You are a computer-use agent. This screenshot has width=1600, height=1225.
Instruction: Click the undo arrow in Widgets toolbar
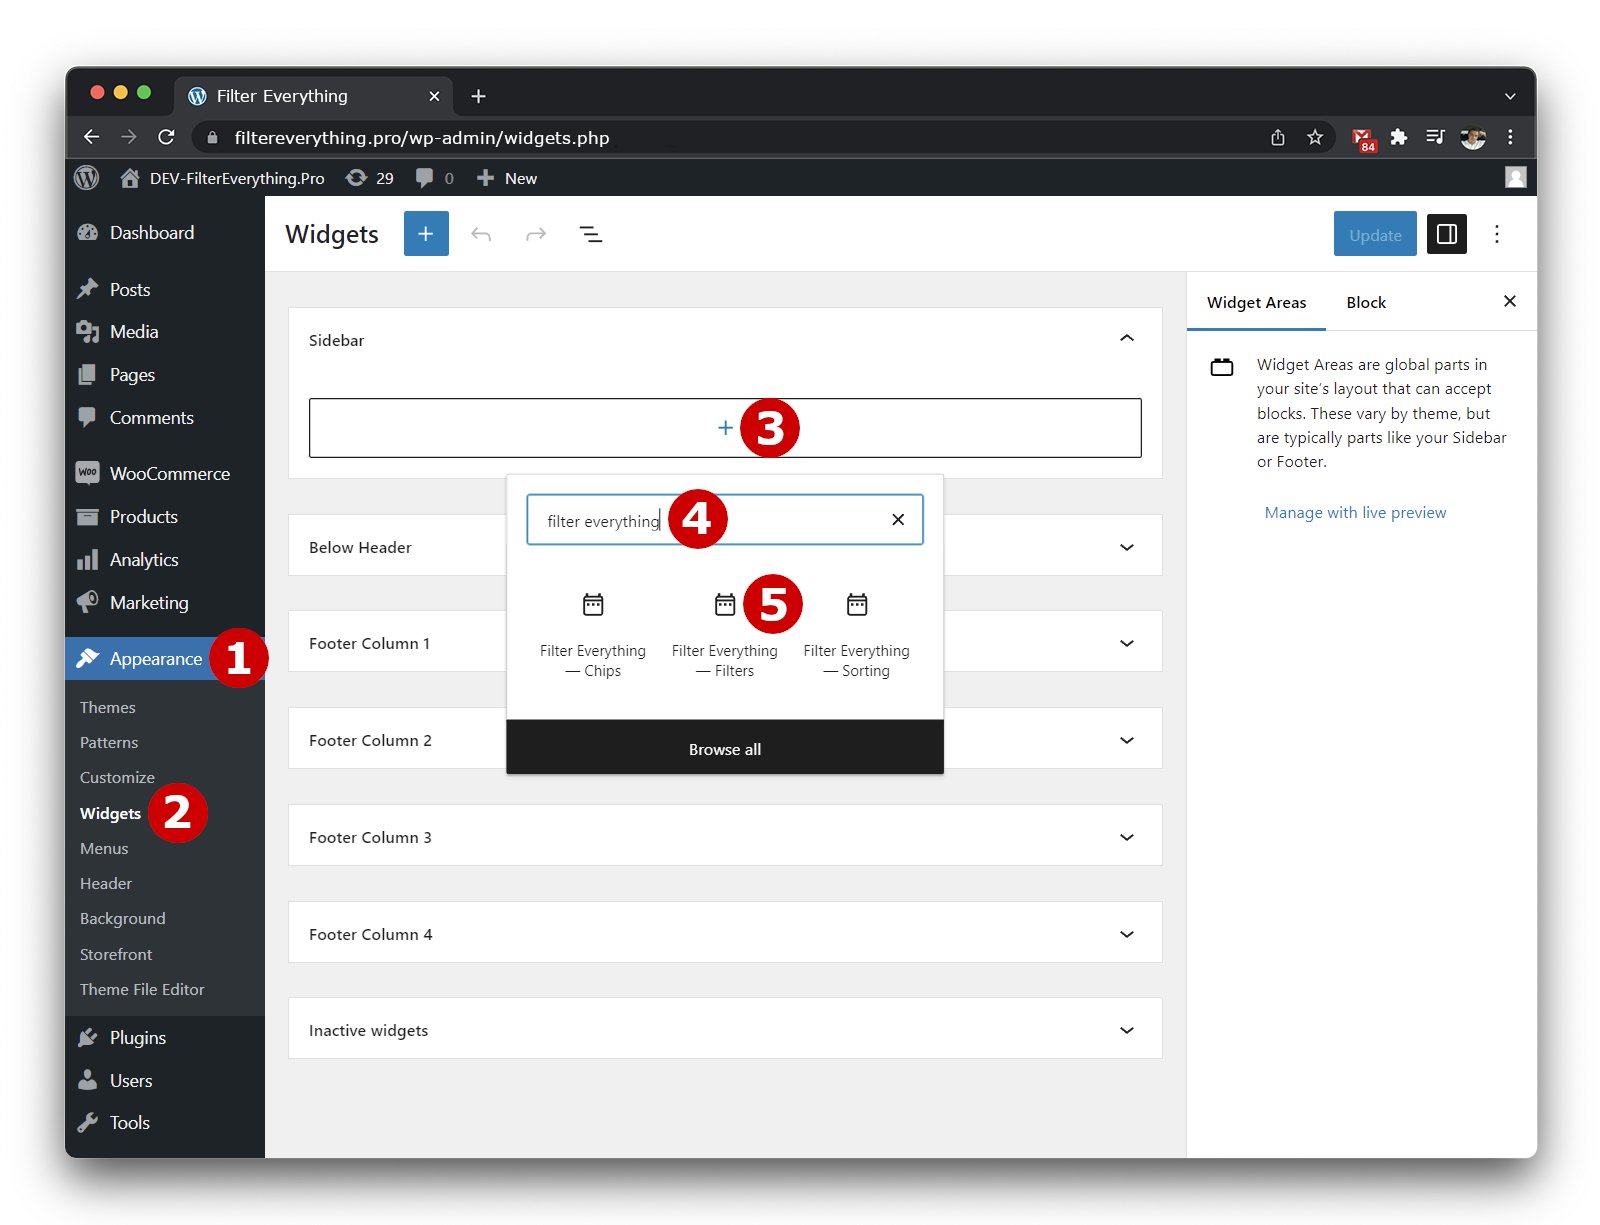point(481,234)
